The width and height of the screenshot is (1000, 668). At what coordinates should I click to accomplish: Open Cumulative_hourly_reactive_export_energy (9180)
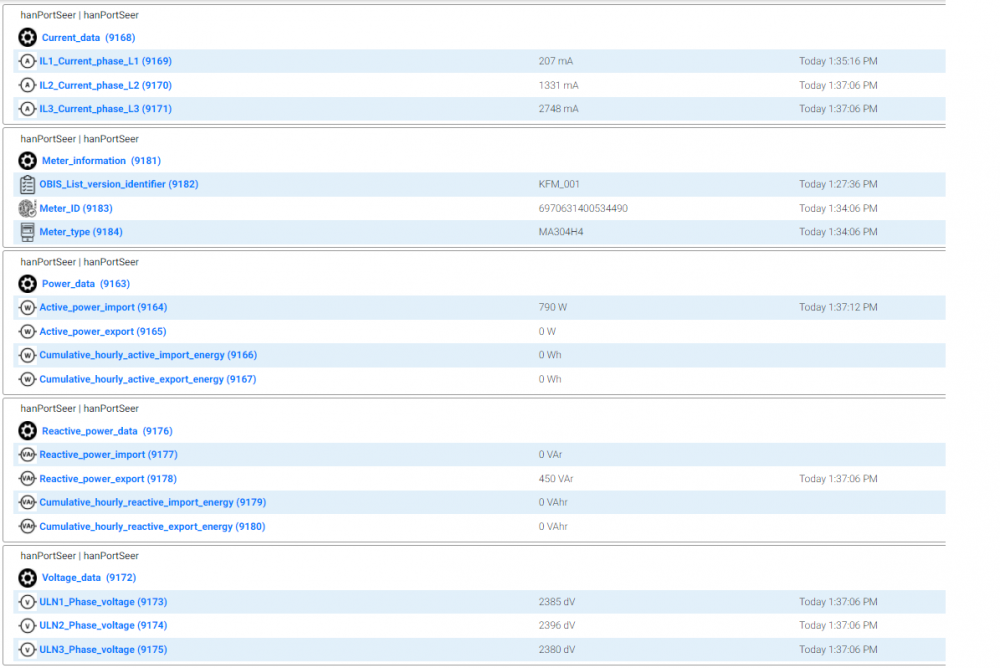[x=152, y=527]
